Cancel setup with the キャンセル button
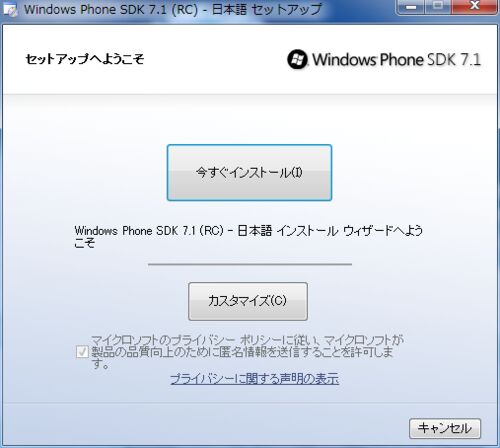 445,428
